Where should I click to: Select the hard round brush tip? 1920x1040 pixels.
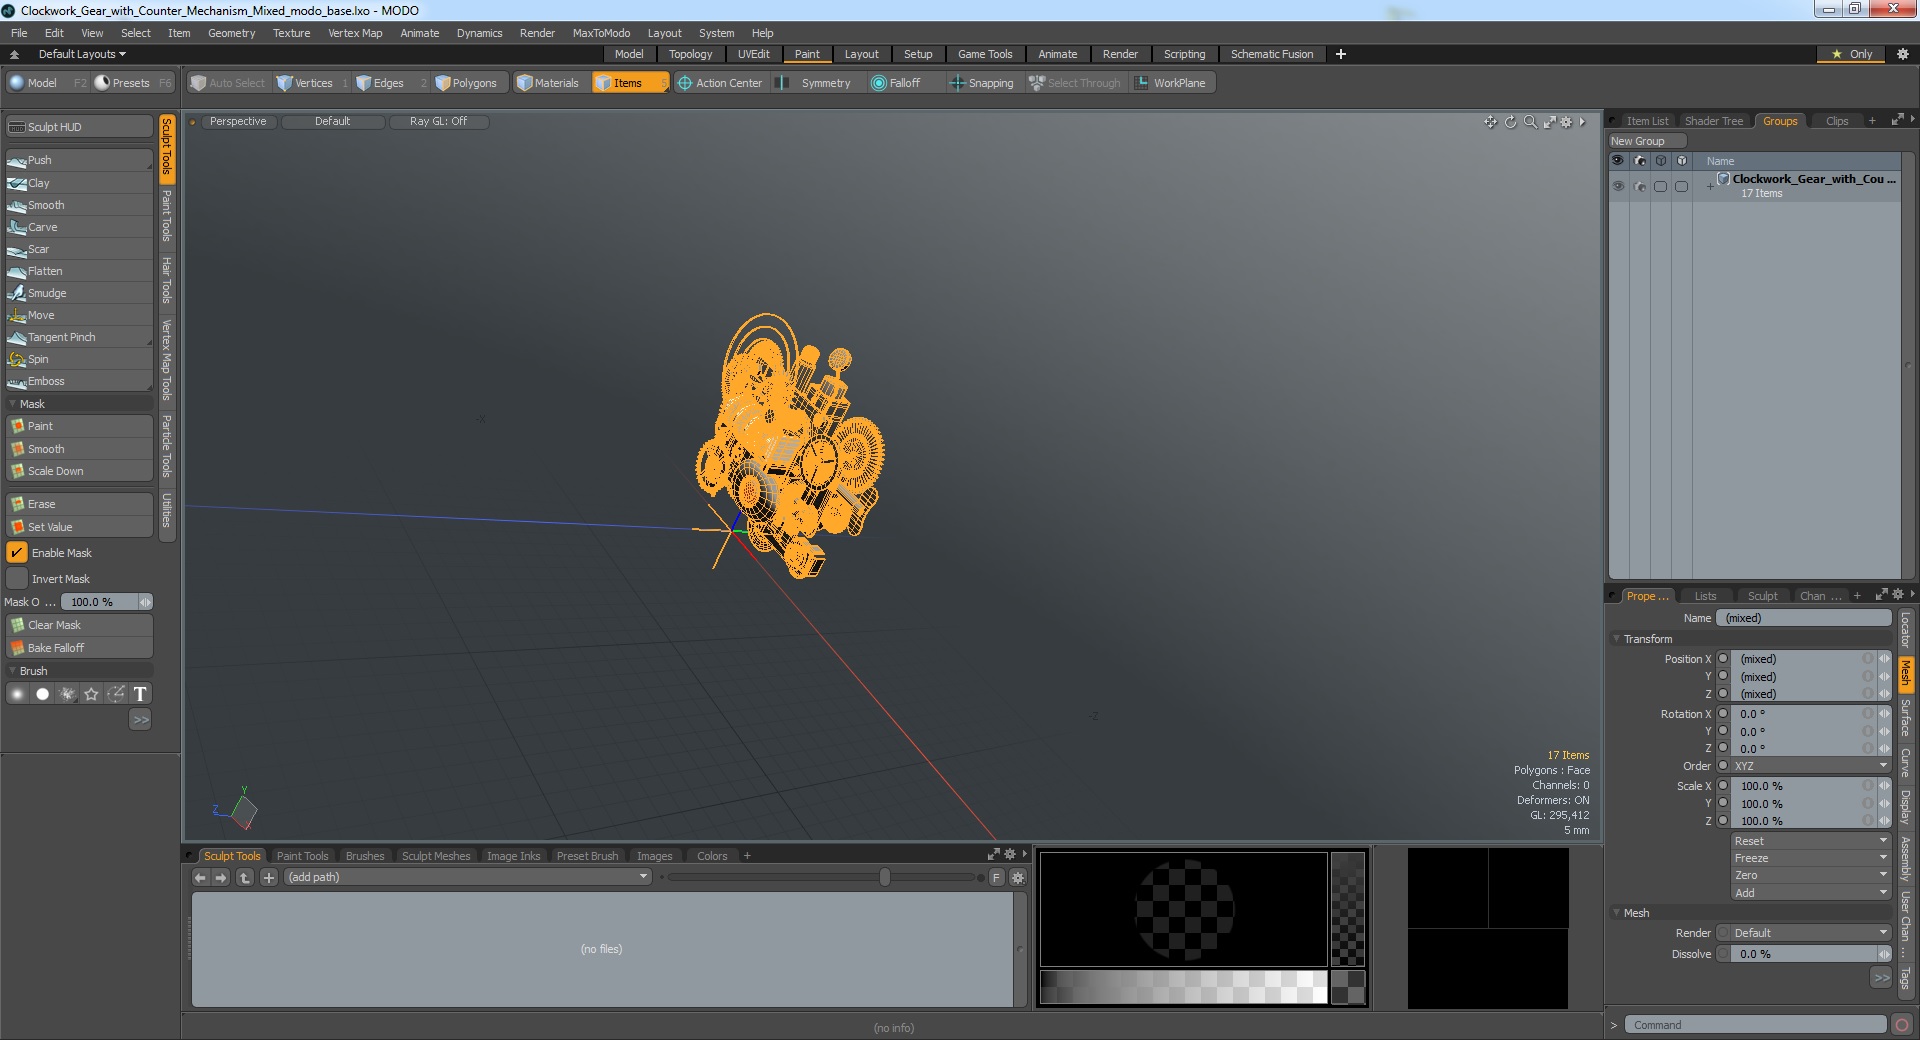click(x=42, y=694)
